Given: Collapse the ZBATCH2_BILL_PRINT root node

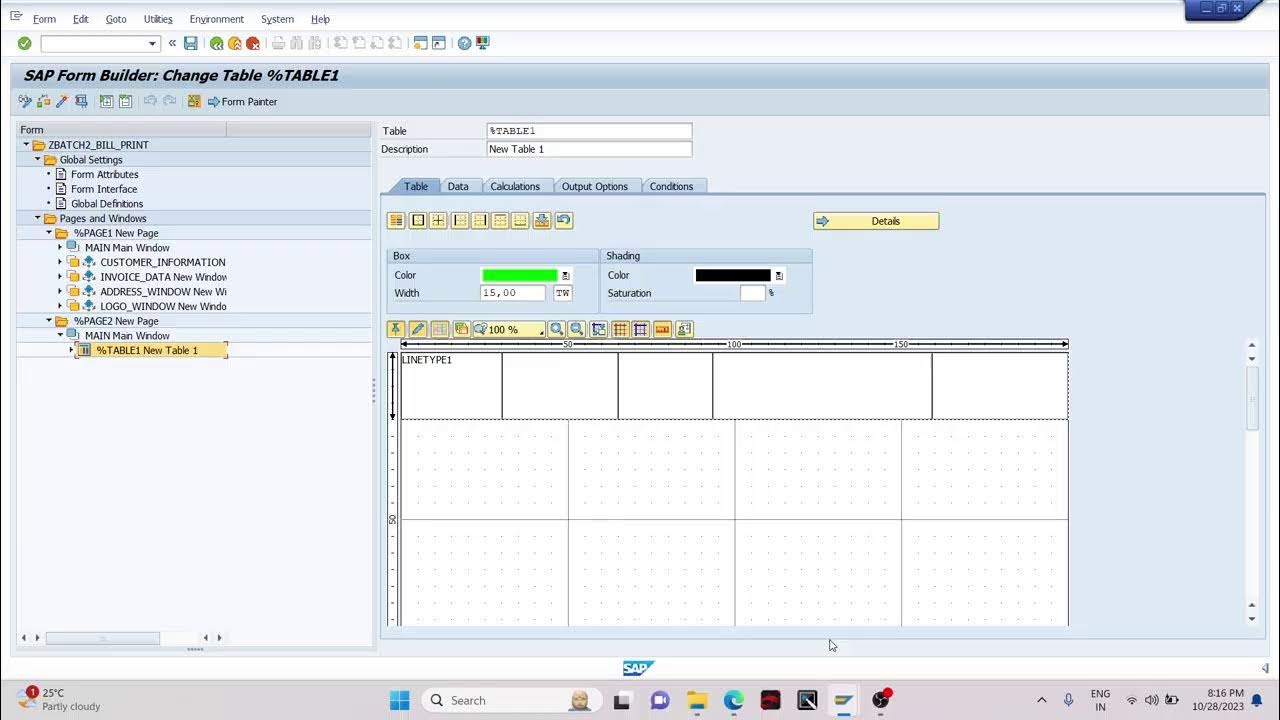Looking at the screenshot, I should click(x=26, y=145).
